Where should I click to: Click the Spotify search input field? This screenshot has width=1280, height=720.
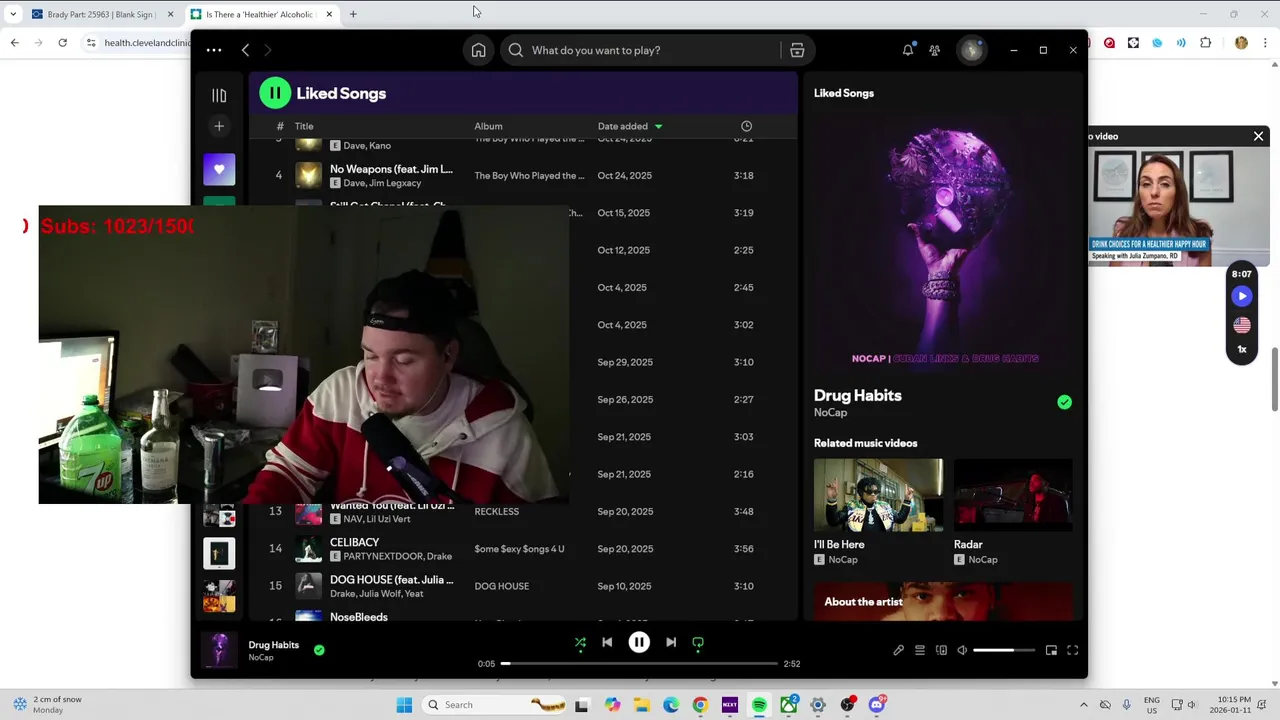click(640, 50)
